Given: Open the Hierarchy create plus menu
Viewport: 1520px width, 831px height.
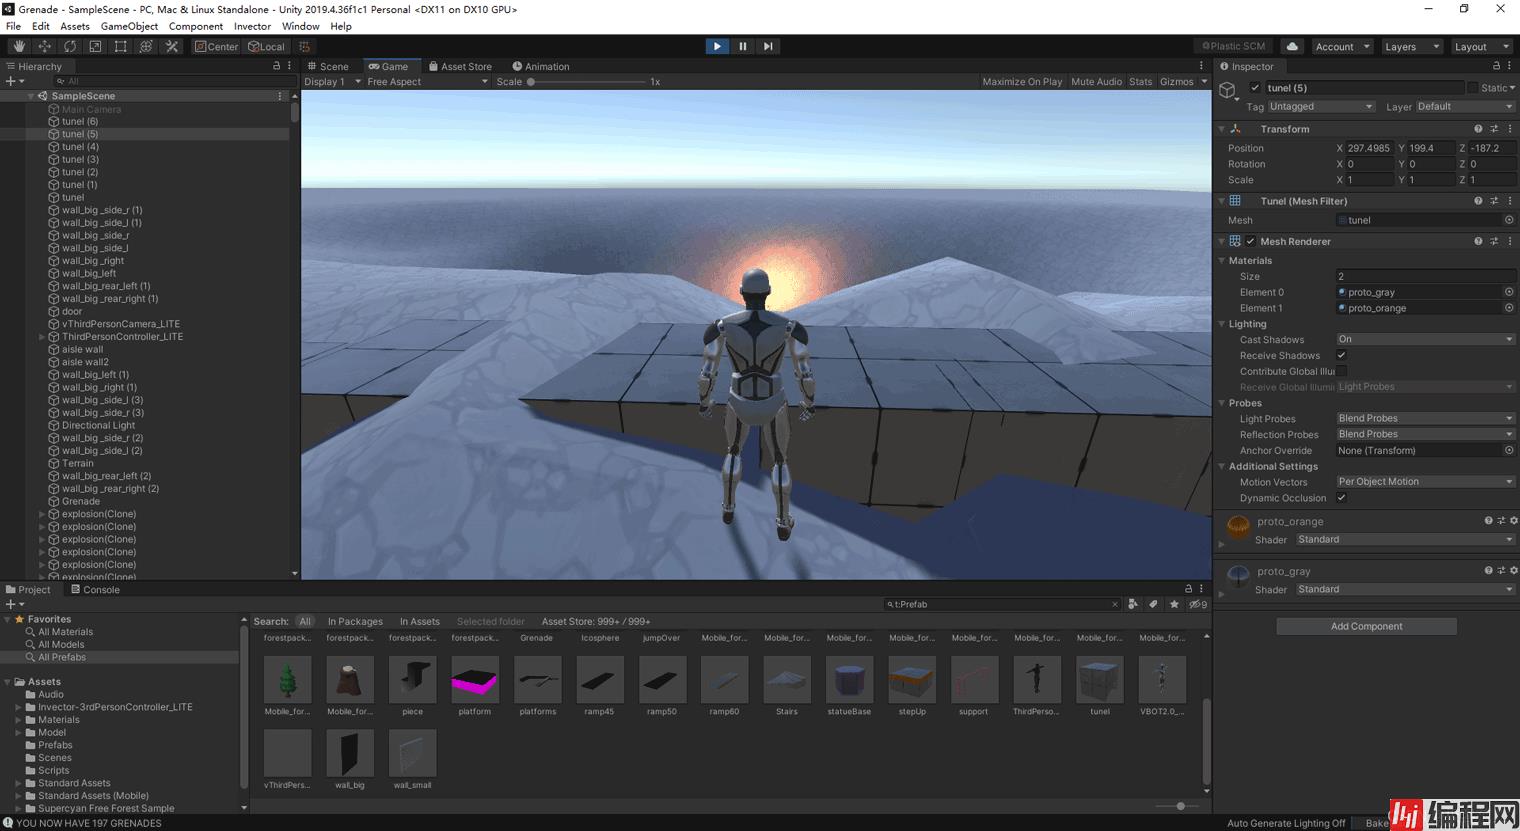Looking at the screenshot, I should (x=14, y=81).
